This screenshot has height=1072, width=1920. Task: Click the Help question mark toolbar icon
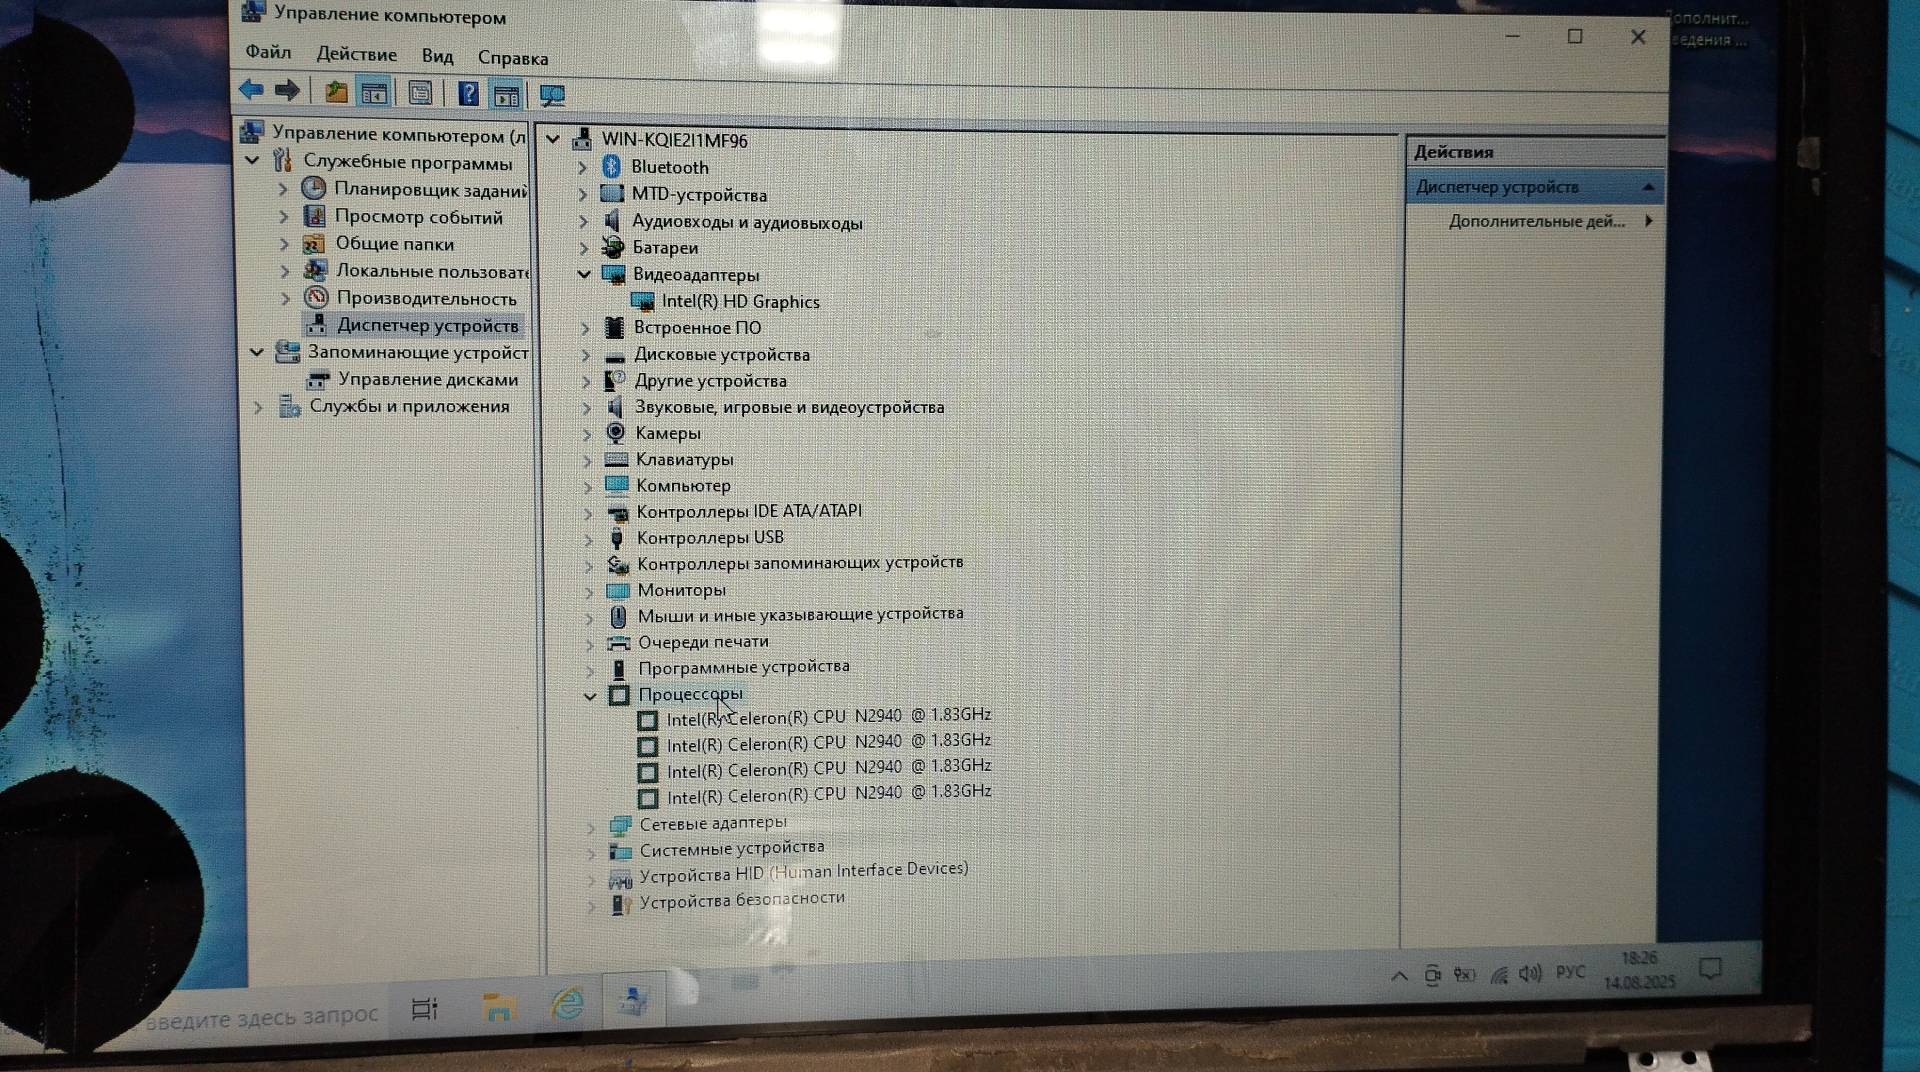pos(467,94)
